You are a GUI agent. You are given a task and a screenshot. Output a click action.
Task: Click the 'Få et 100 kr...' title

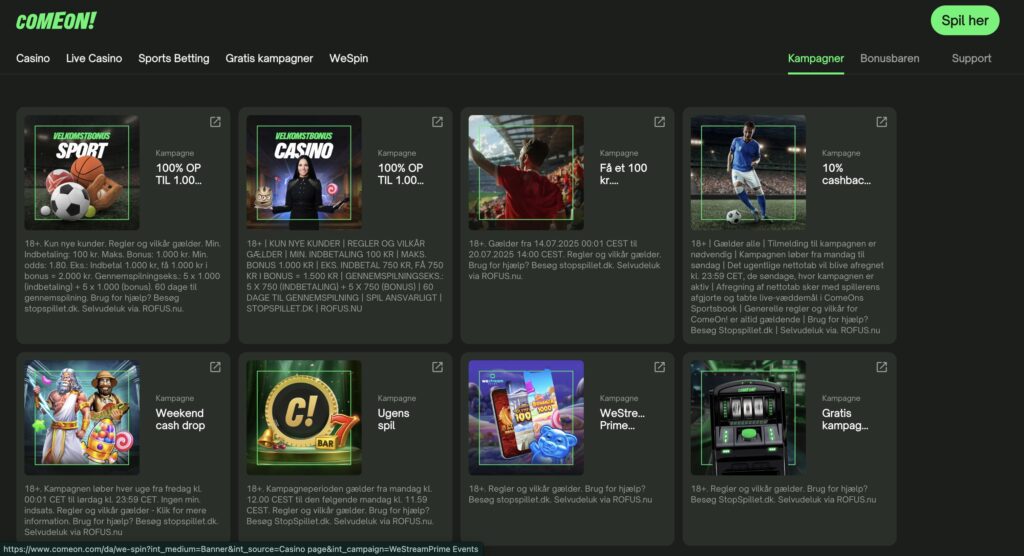pos(623,174)
